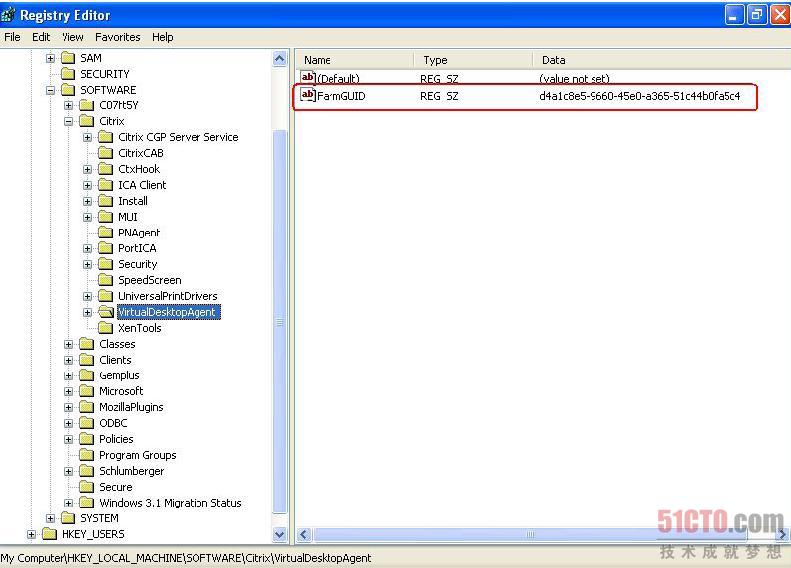Screen dimensions: 791x568
Task: Click the PortICA folder icon
Action: pyautogui.click(x=105, y=248)
